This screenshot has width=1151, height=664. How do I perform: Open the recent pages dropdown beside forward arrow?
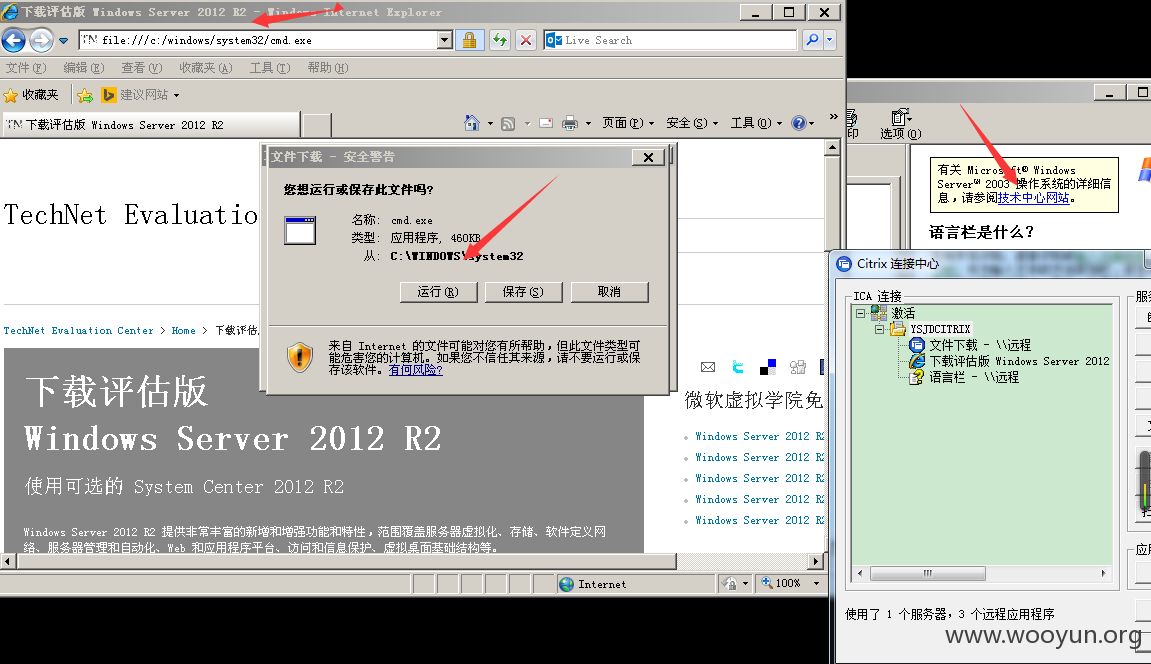click(x=63, y=41)
